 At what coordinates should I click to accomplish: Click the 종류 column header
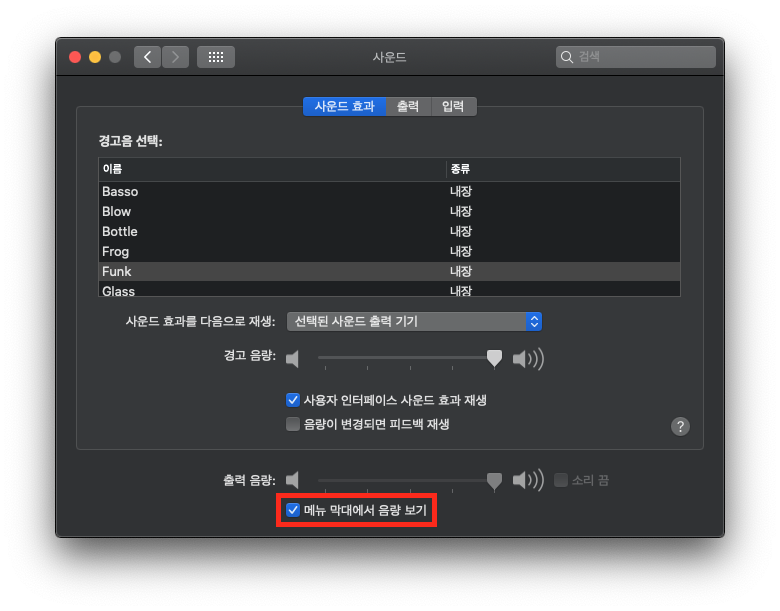coord(563,169)
